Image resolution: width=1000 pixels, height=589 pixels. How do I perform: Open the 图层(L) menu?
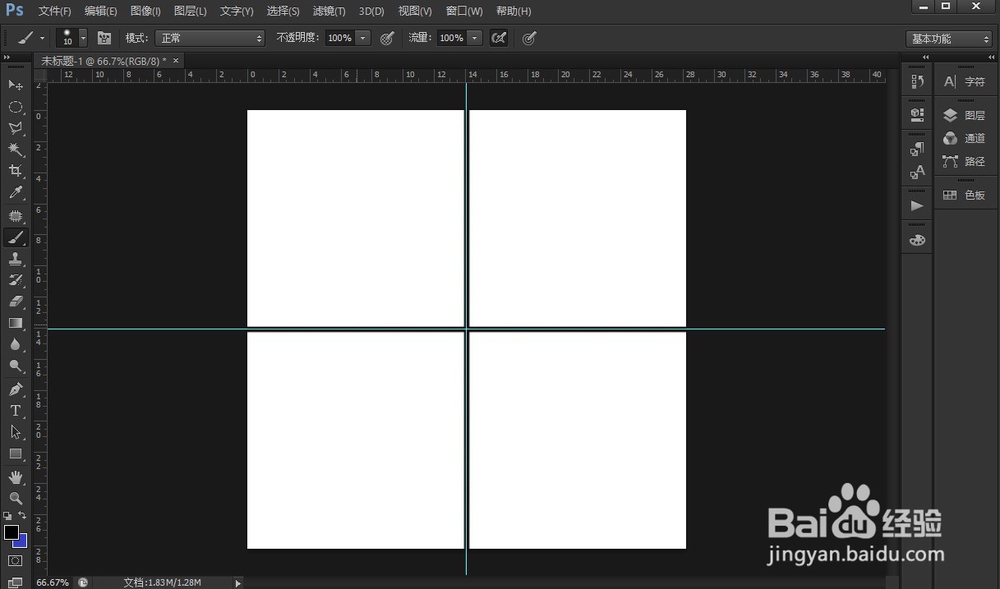(190, 11)
